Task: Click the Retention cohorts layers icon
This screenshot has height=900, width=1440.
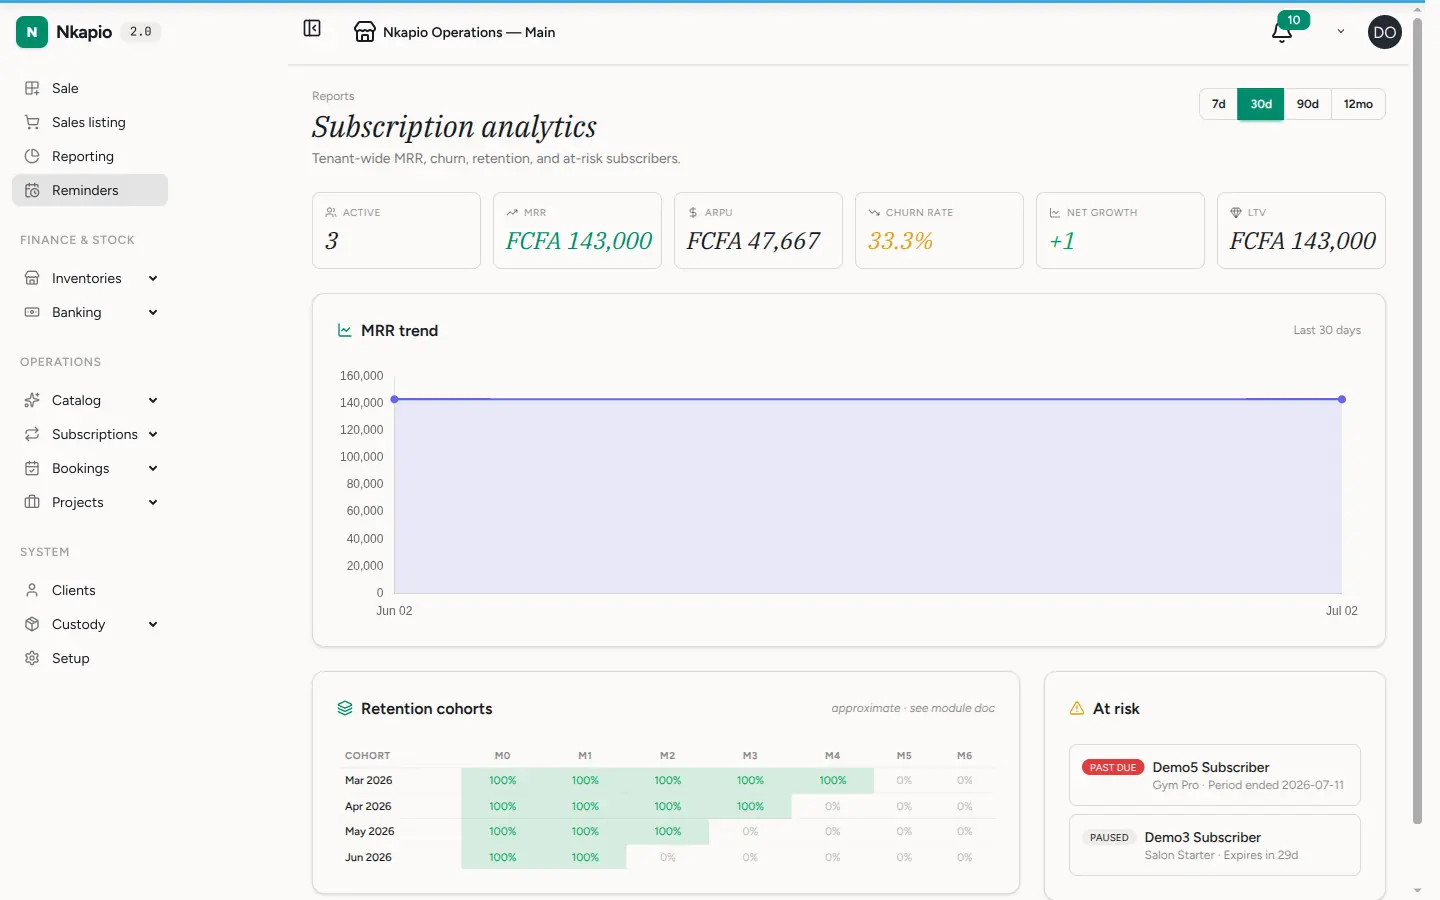Action: point(345,708)
